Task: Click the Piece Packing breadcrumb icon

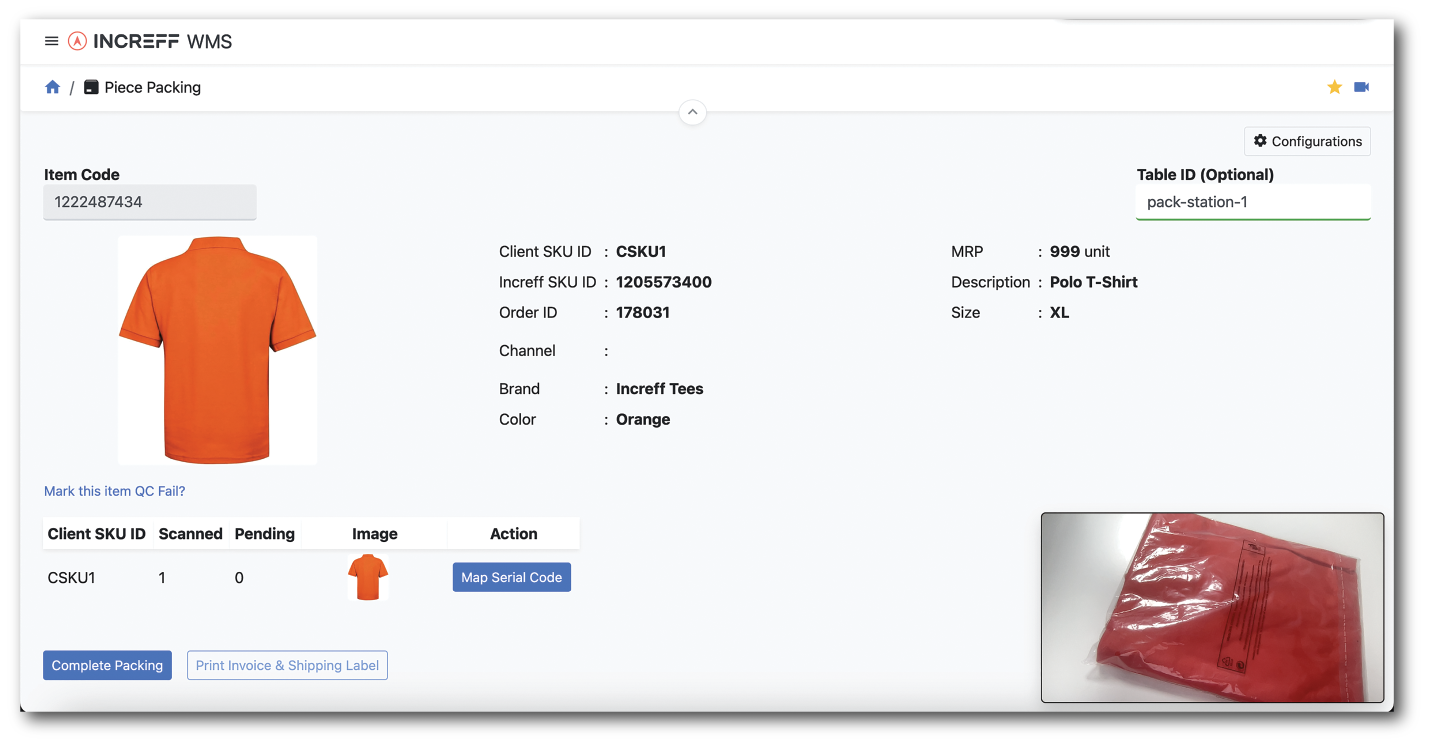Action: 91,87
